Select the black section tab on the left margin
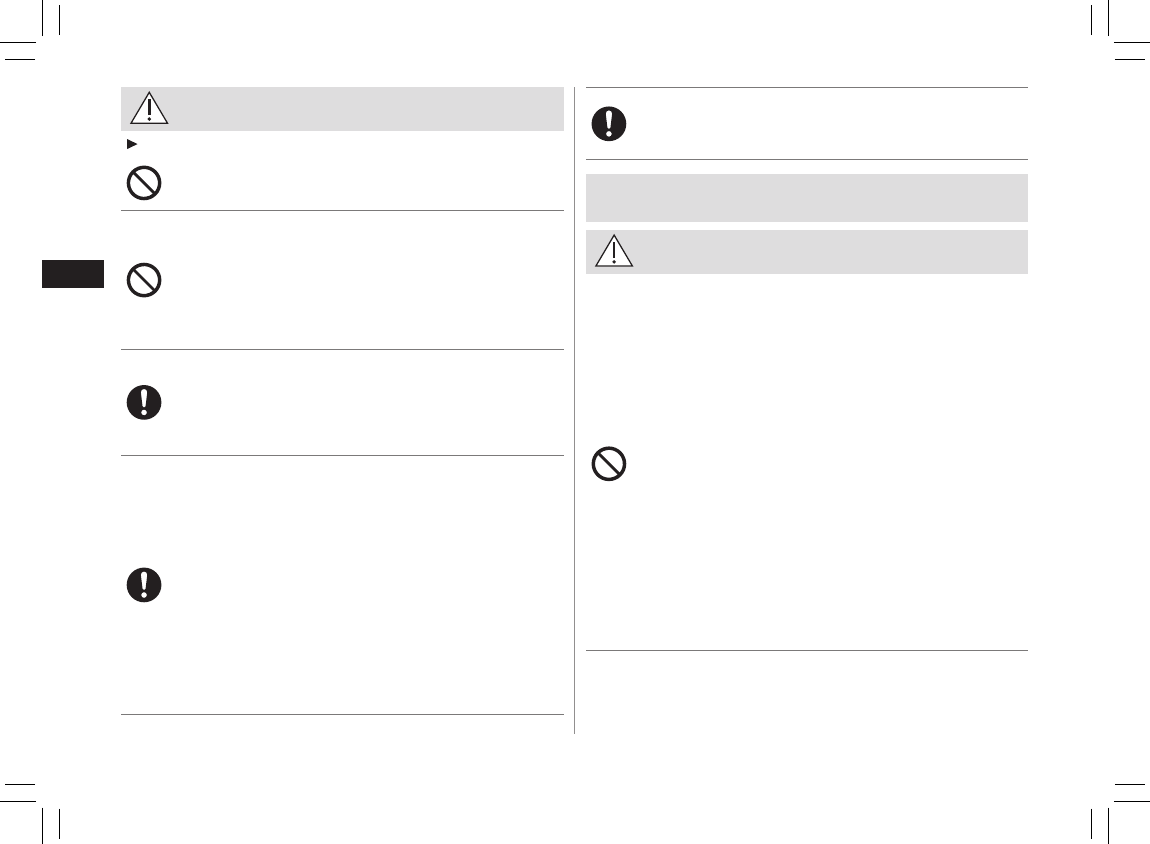 tap(73, 274)
